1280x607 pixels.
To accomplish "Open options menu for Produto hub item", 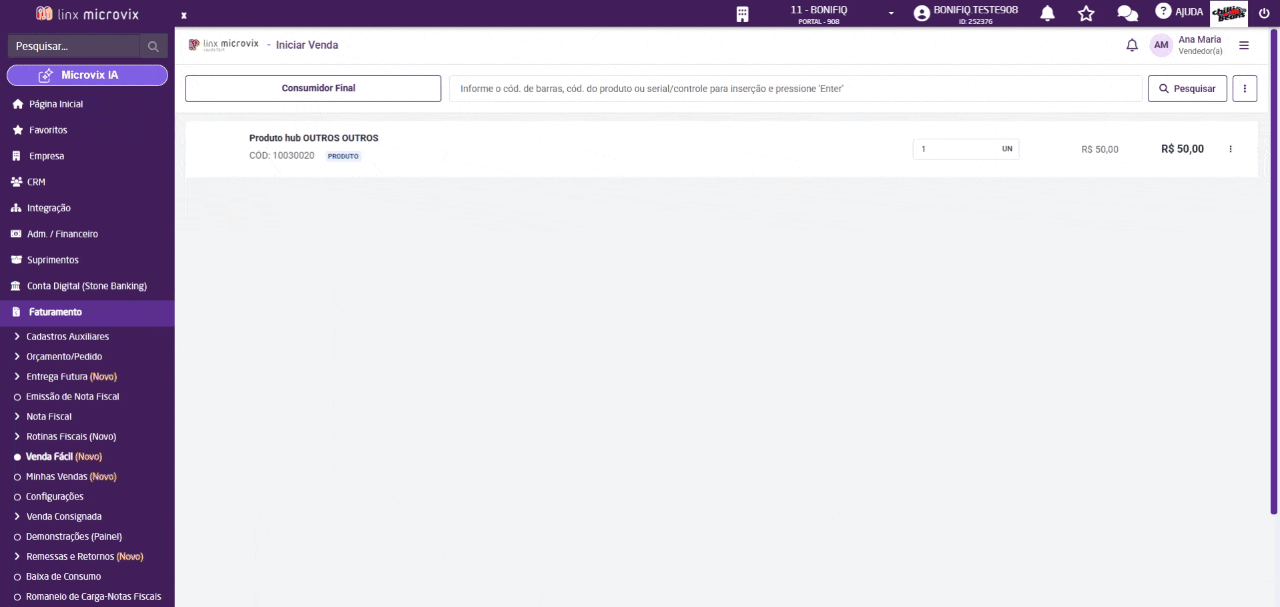I will 1231,149.
